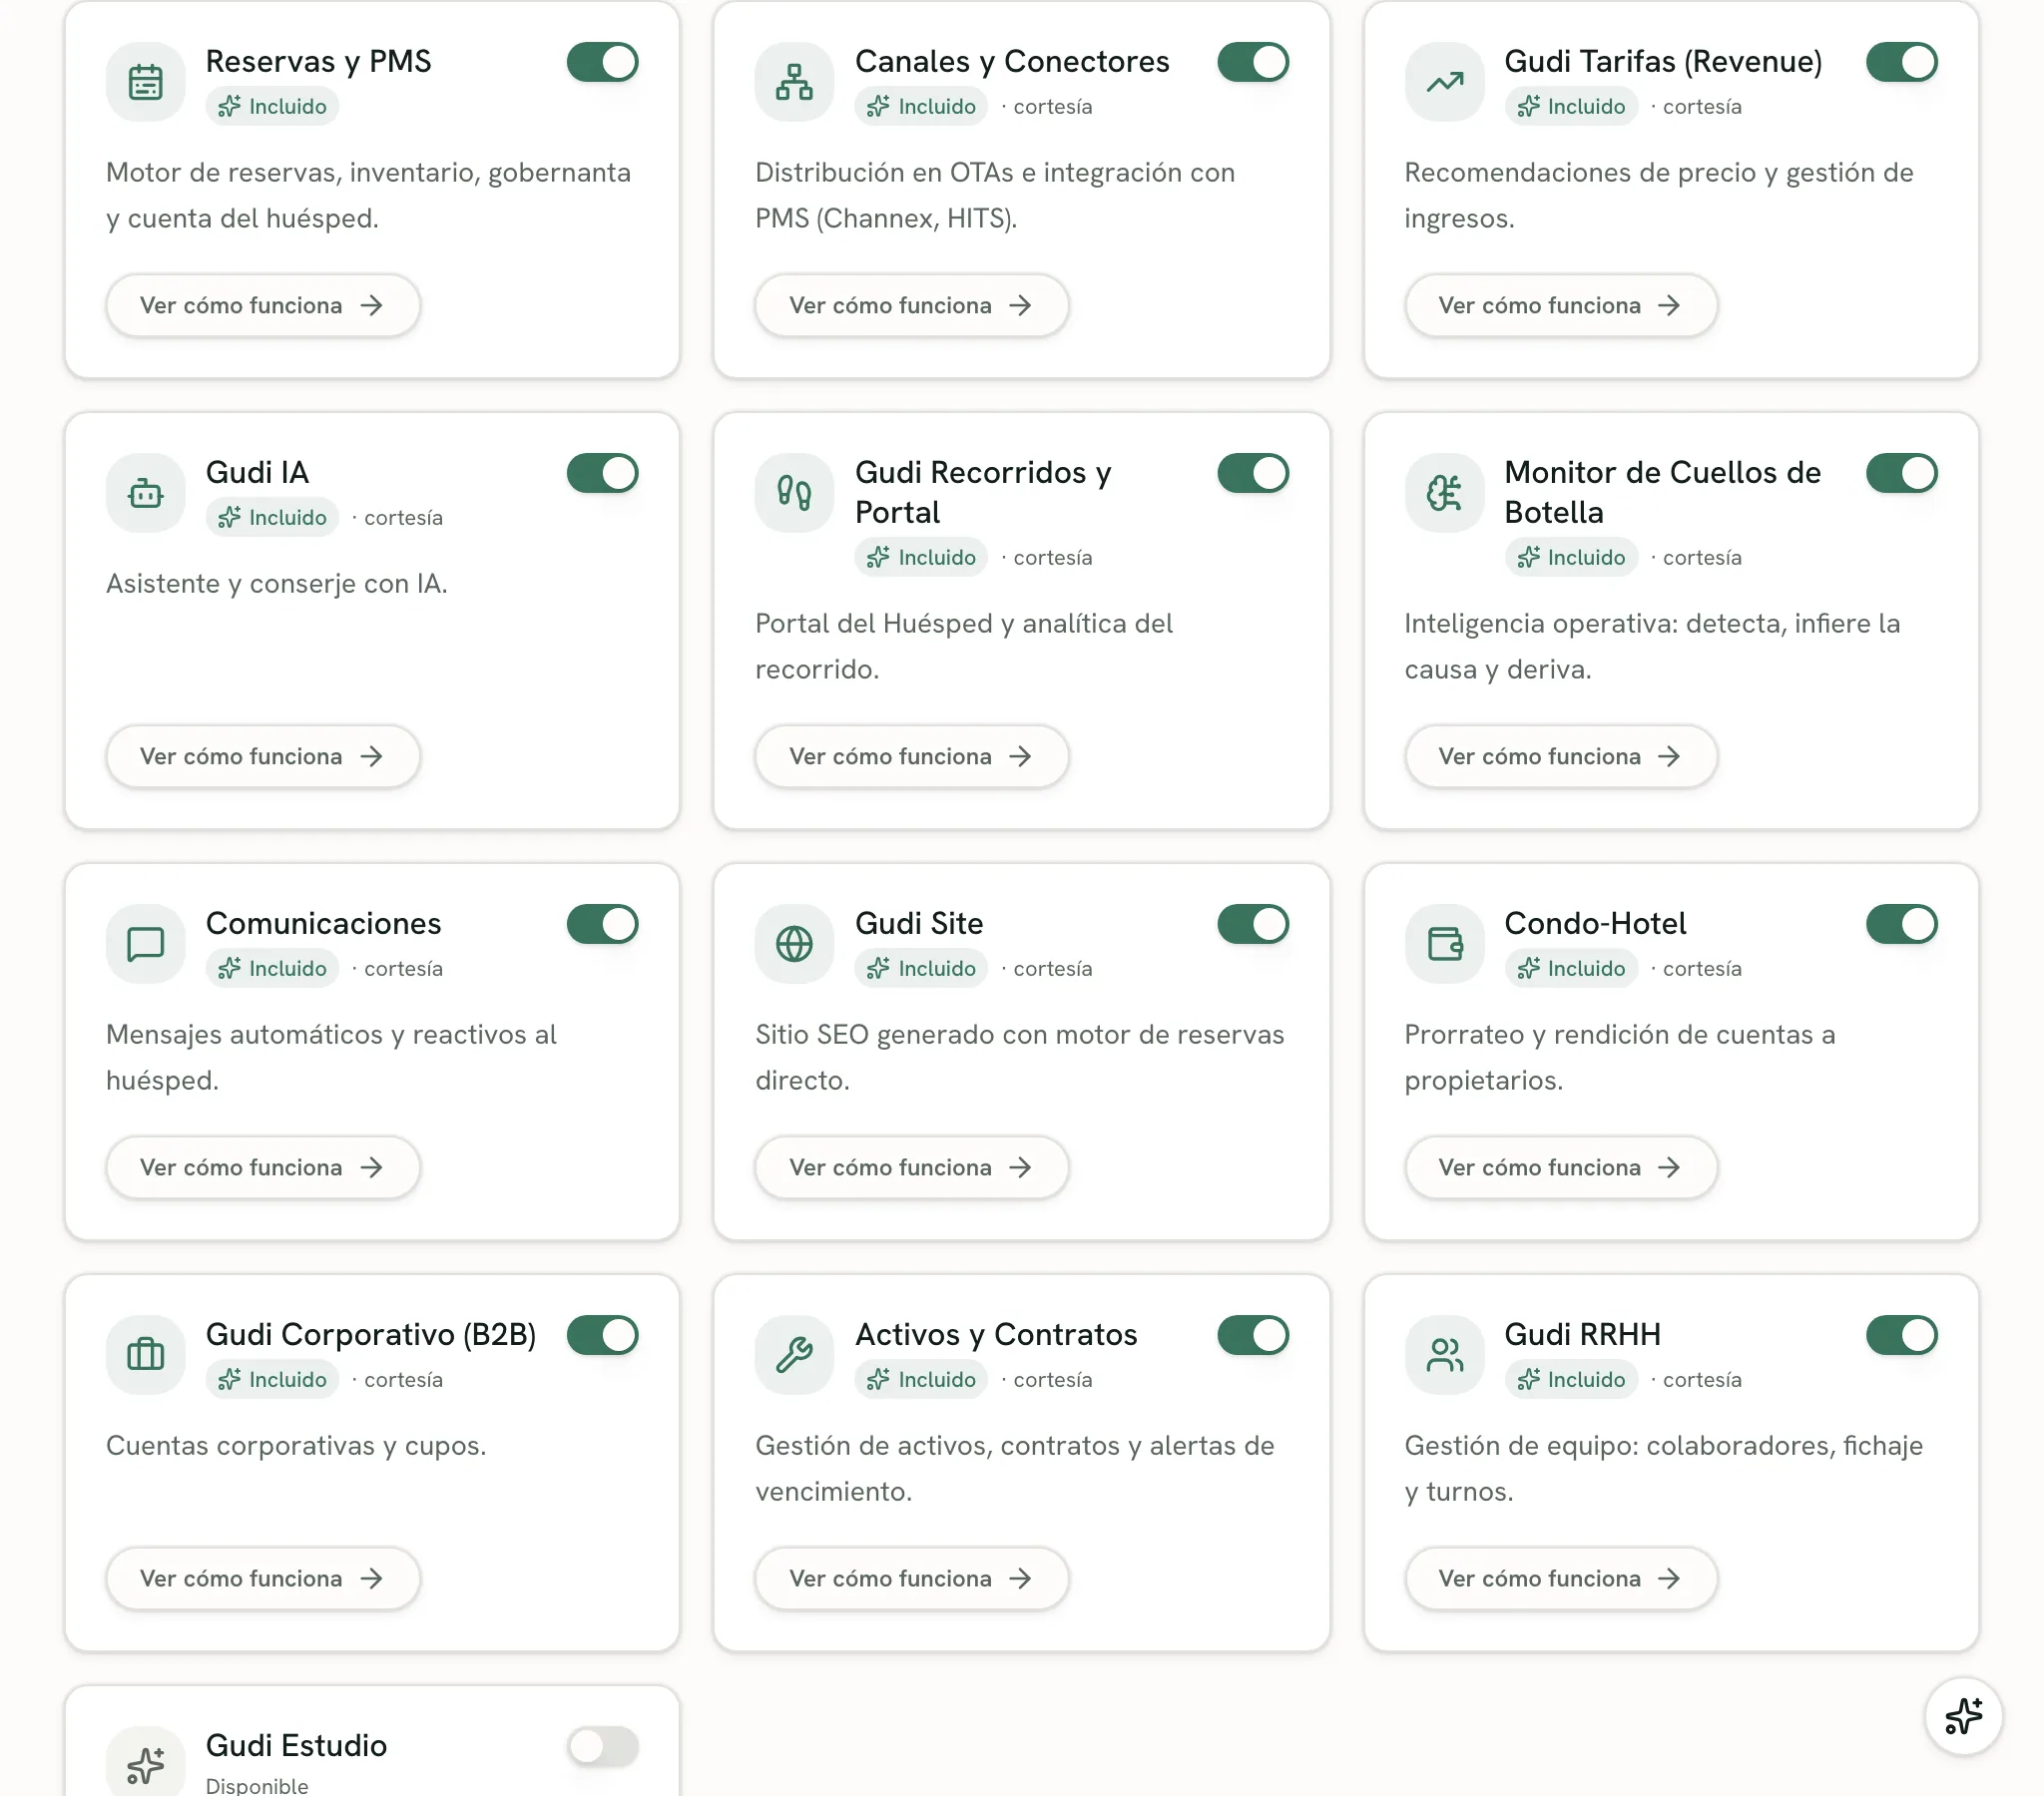
Task: Click Ver cómo funciona for Monitor de Cuellos
Action: 1561,756
